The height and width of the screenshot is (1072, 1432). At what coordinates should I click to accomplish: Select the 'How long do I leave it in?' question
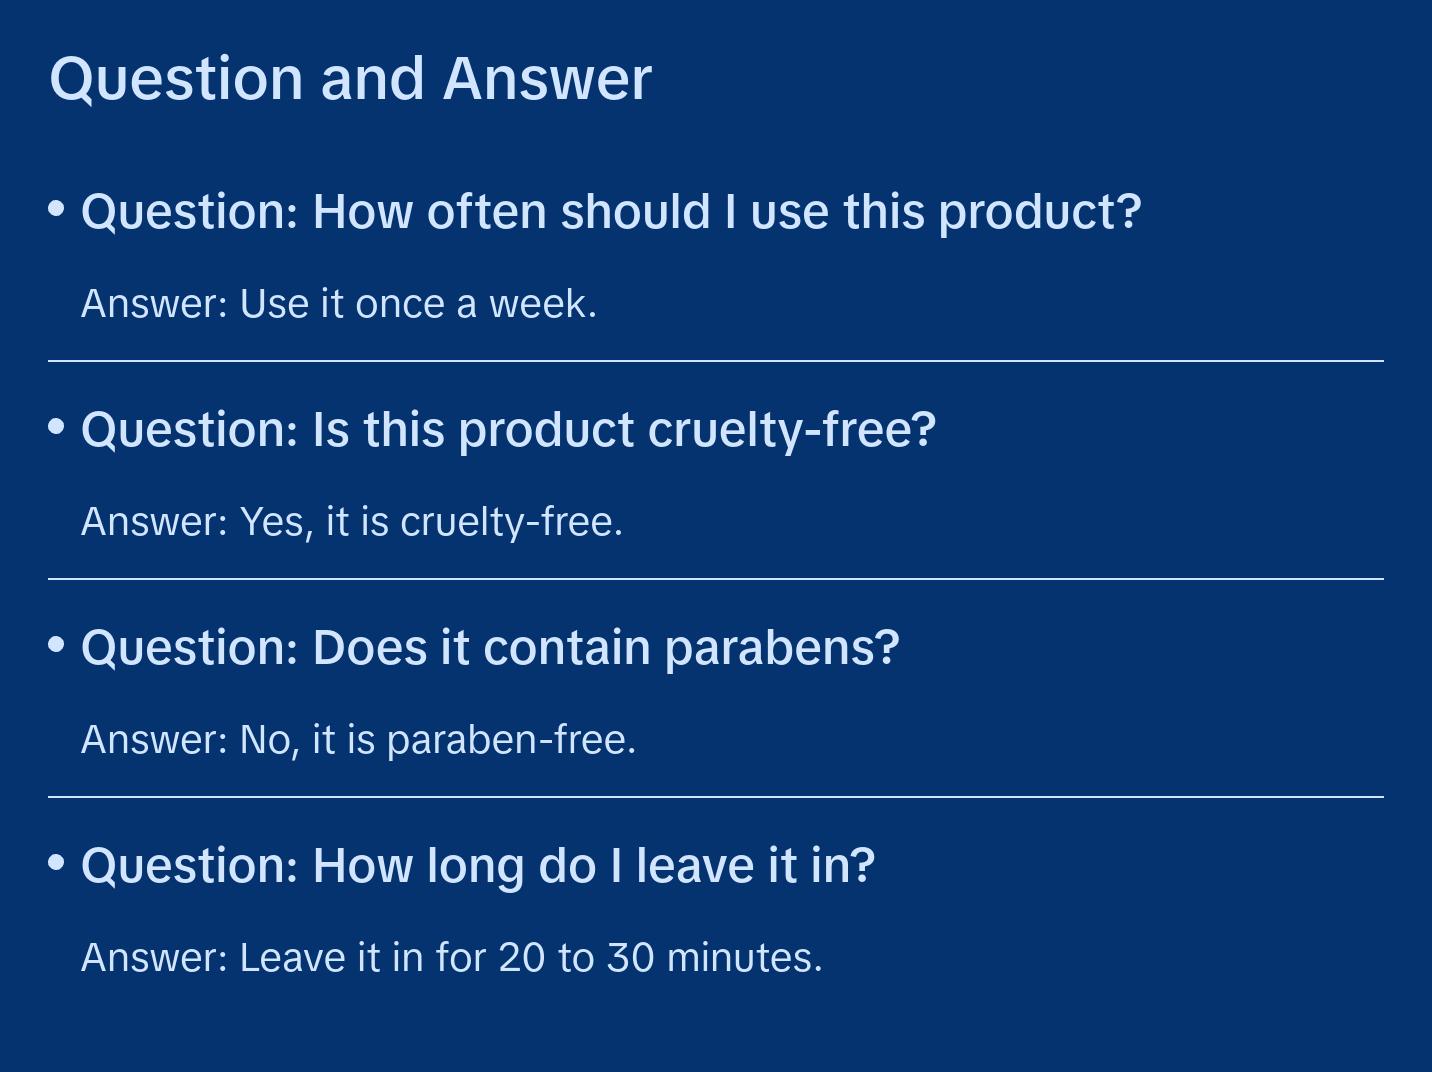click(x=478, y=866)
